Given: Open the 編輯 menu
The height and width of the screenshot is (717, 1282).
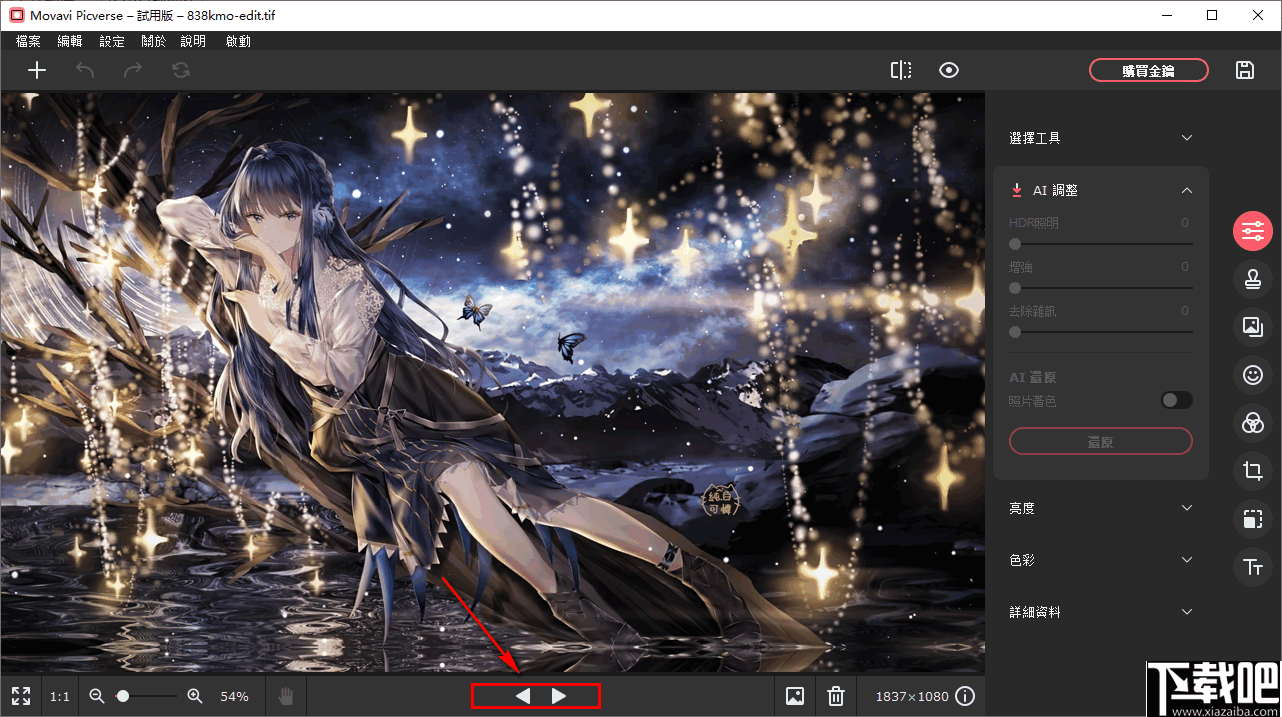Looking at the screenshot, I should point(70,41).
